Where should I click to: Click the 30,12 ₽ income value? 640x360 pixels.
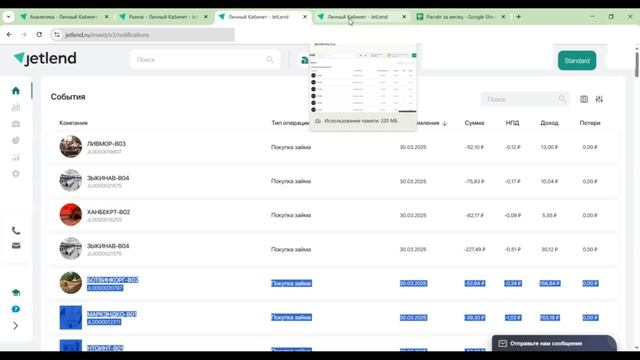pos(549,249)
